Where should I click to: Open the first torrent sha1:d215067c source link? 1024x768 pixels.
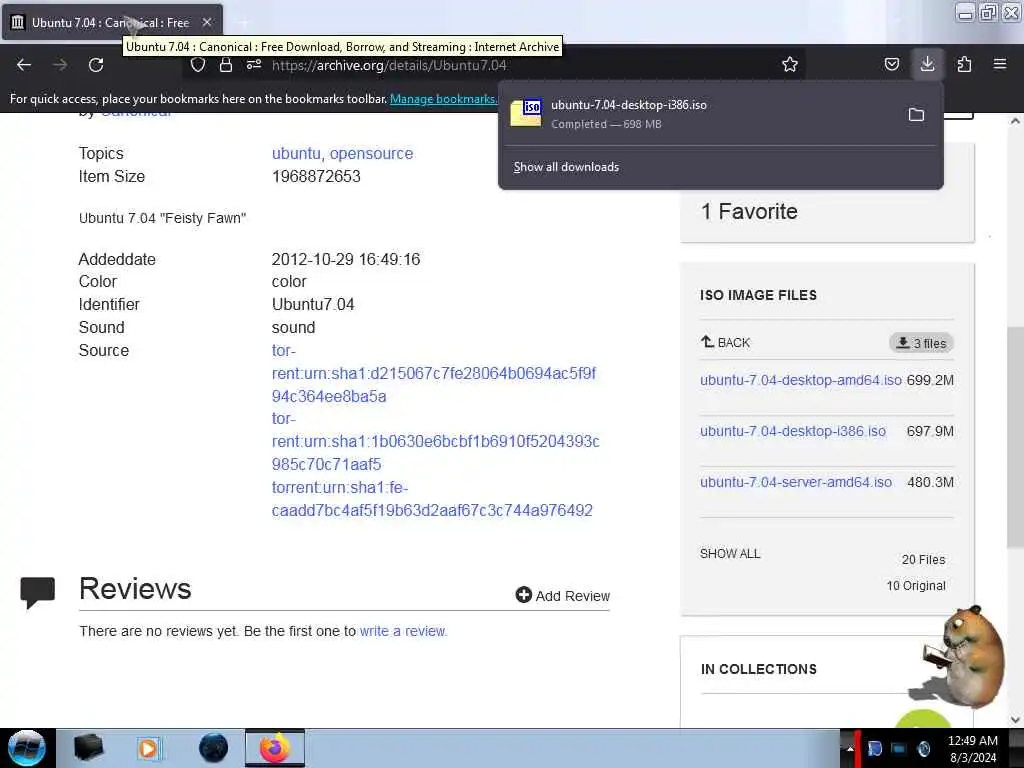pyautogui.click(x=434, y=374)
